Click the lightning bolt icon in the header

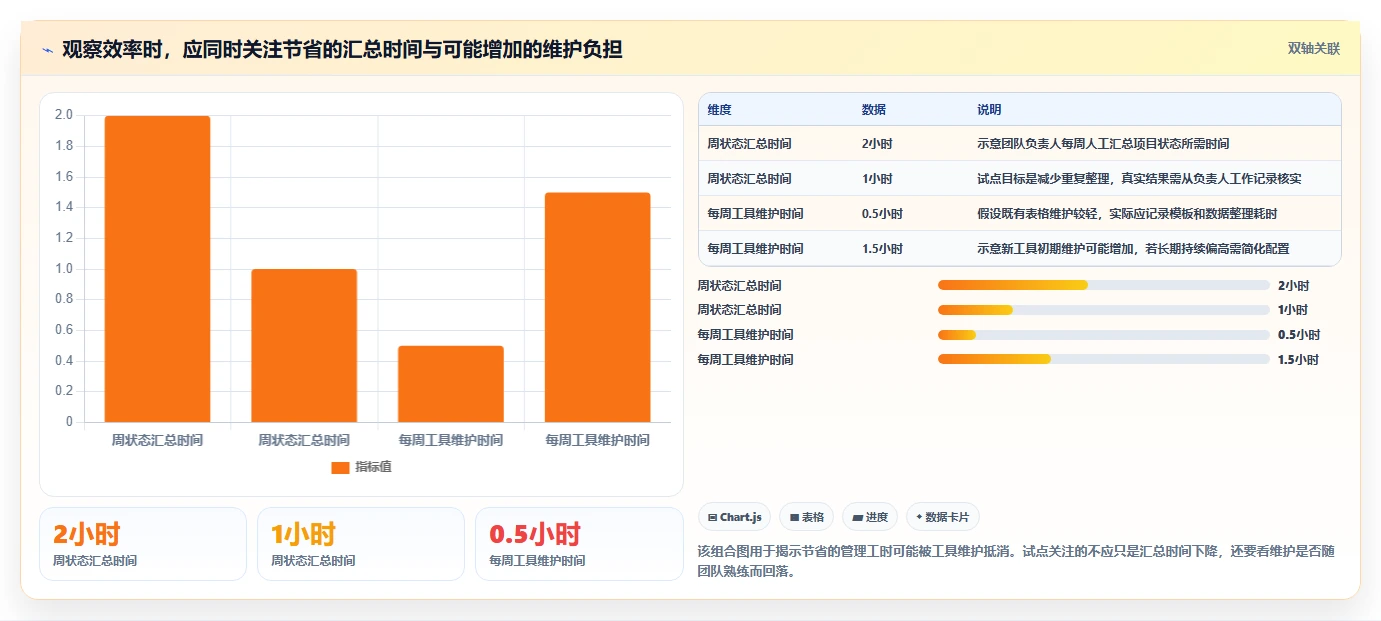(x=48, y=50)
